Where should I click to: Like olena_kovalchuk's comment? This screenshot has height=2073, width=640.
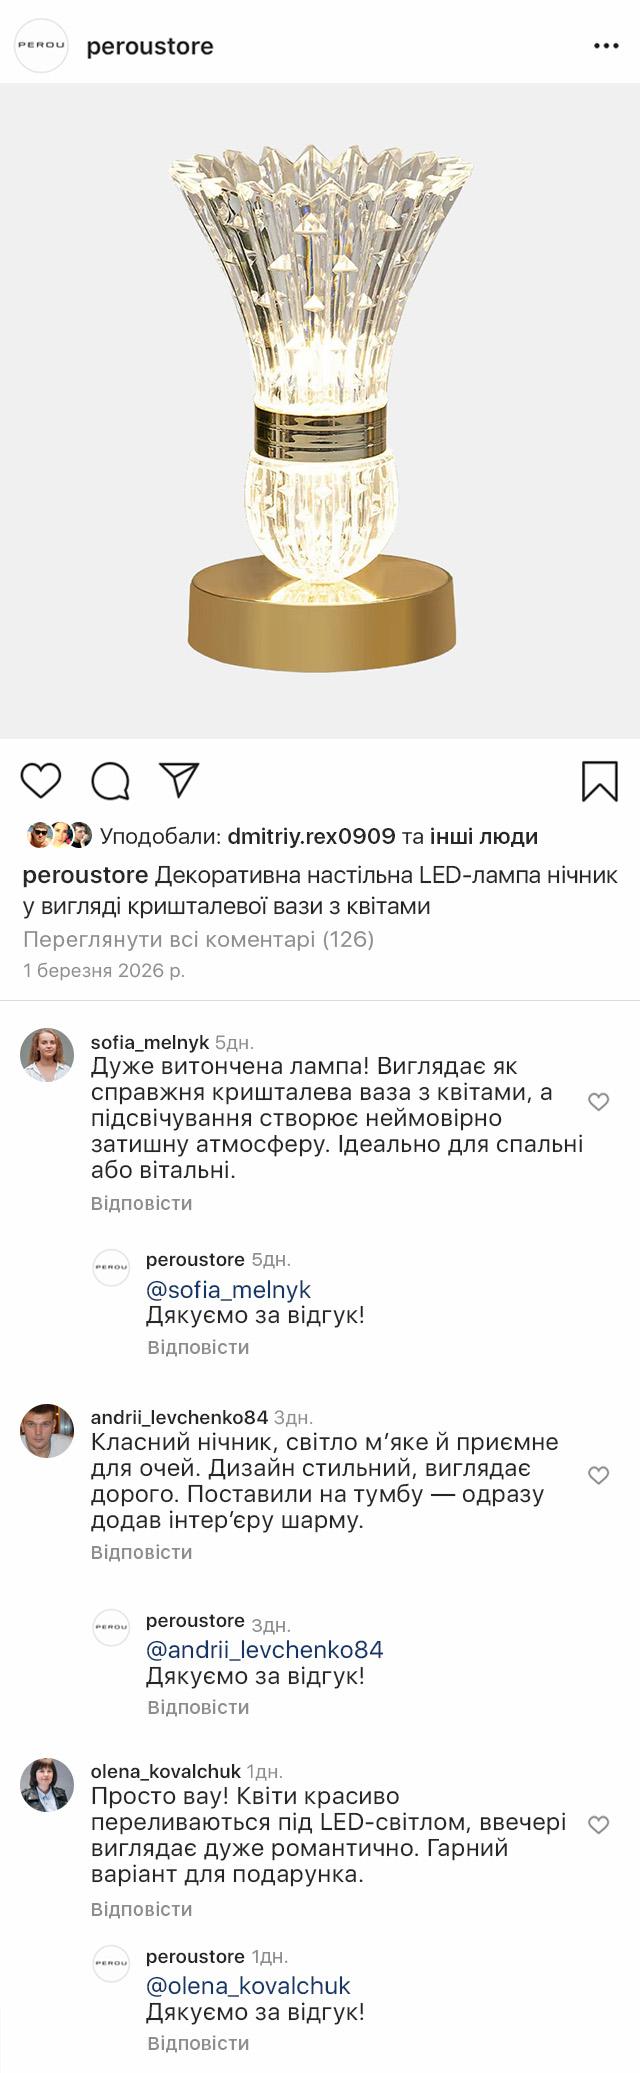click(598, 1824)
